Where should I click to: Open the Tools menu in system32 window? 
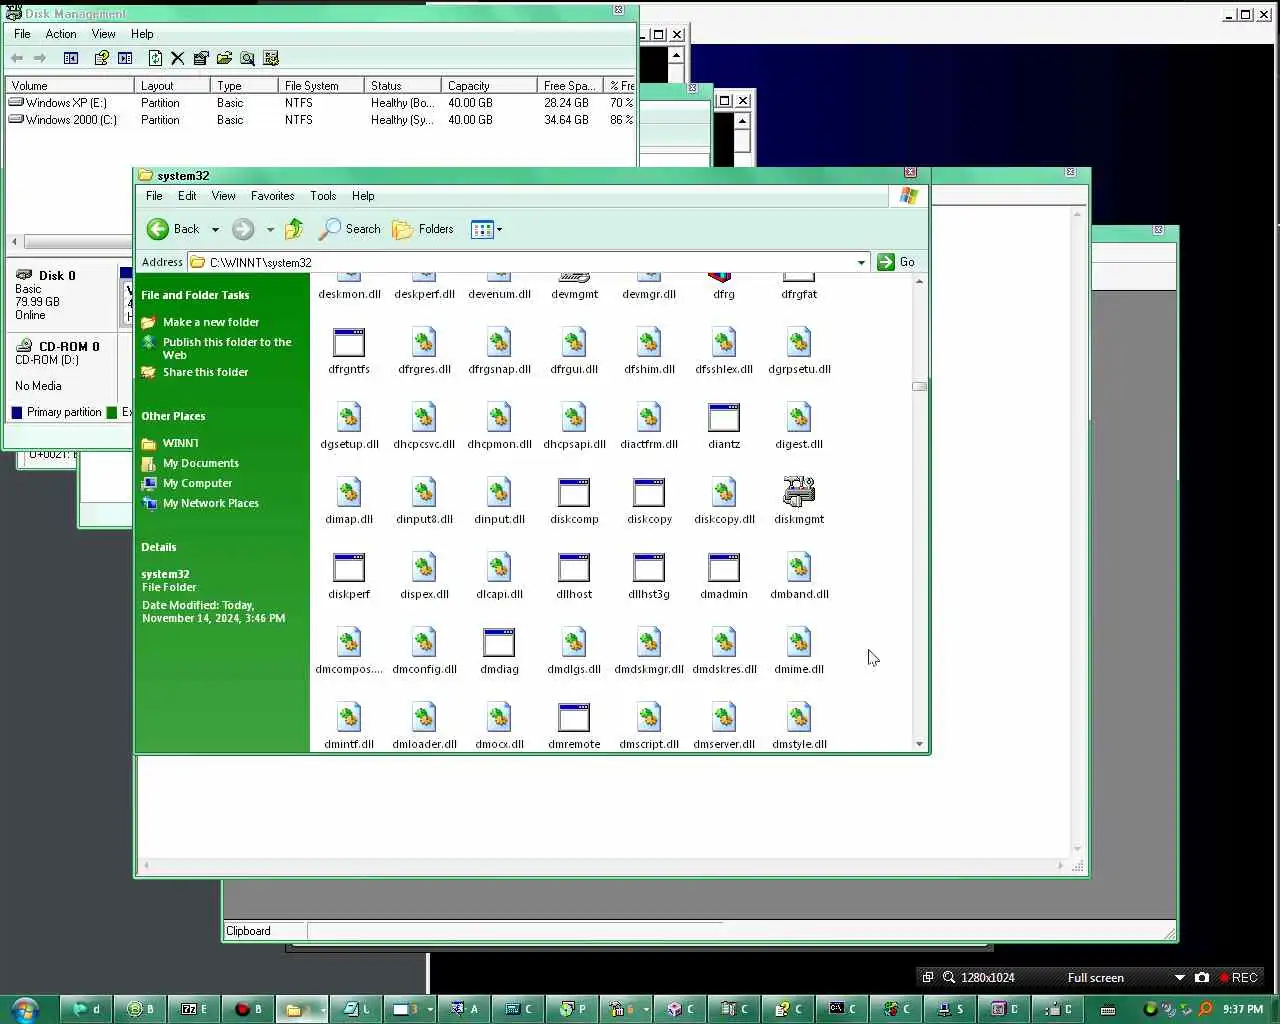[323, 196]
